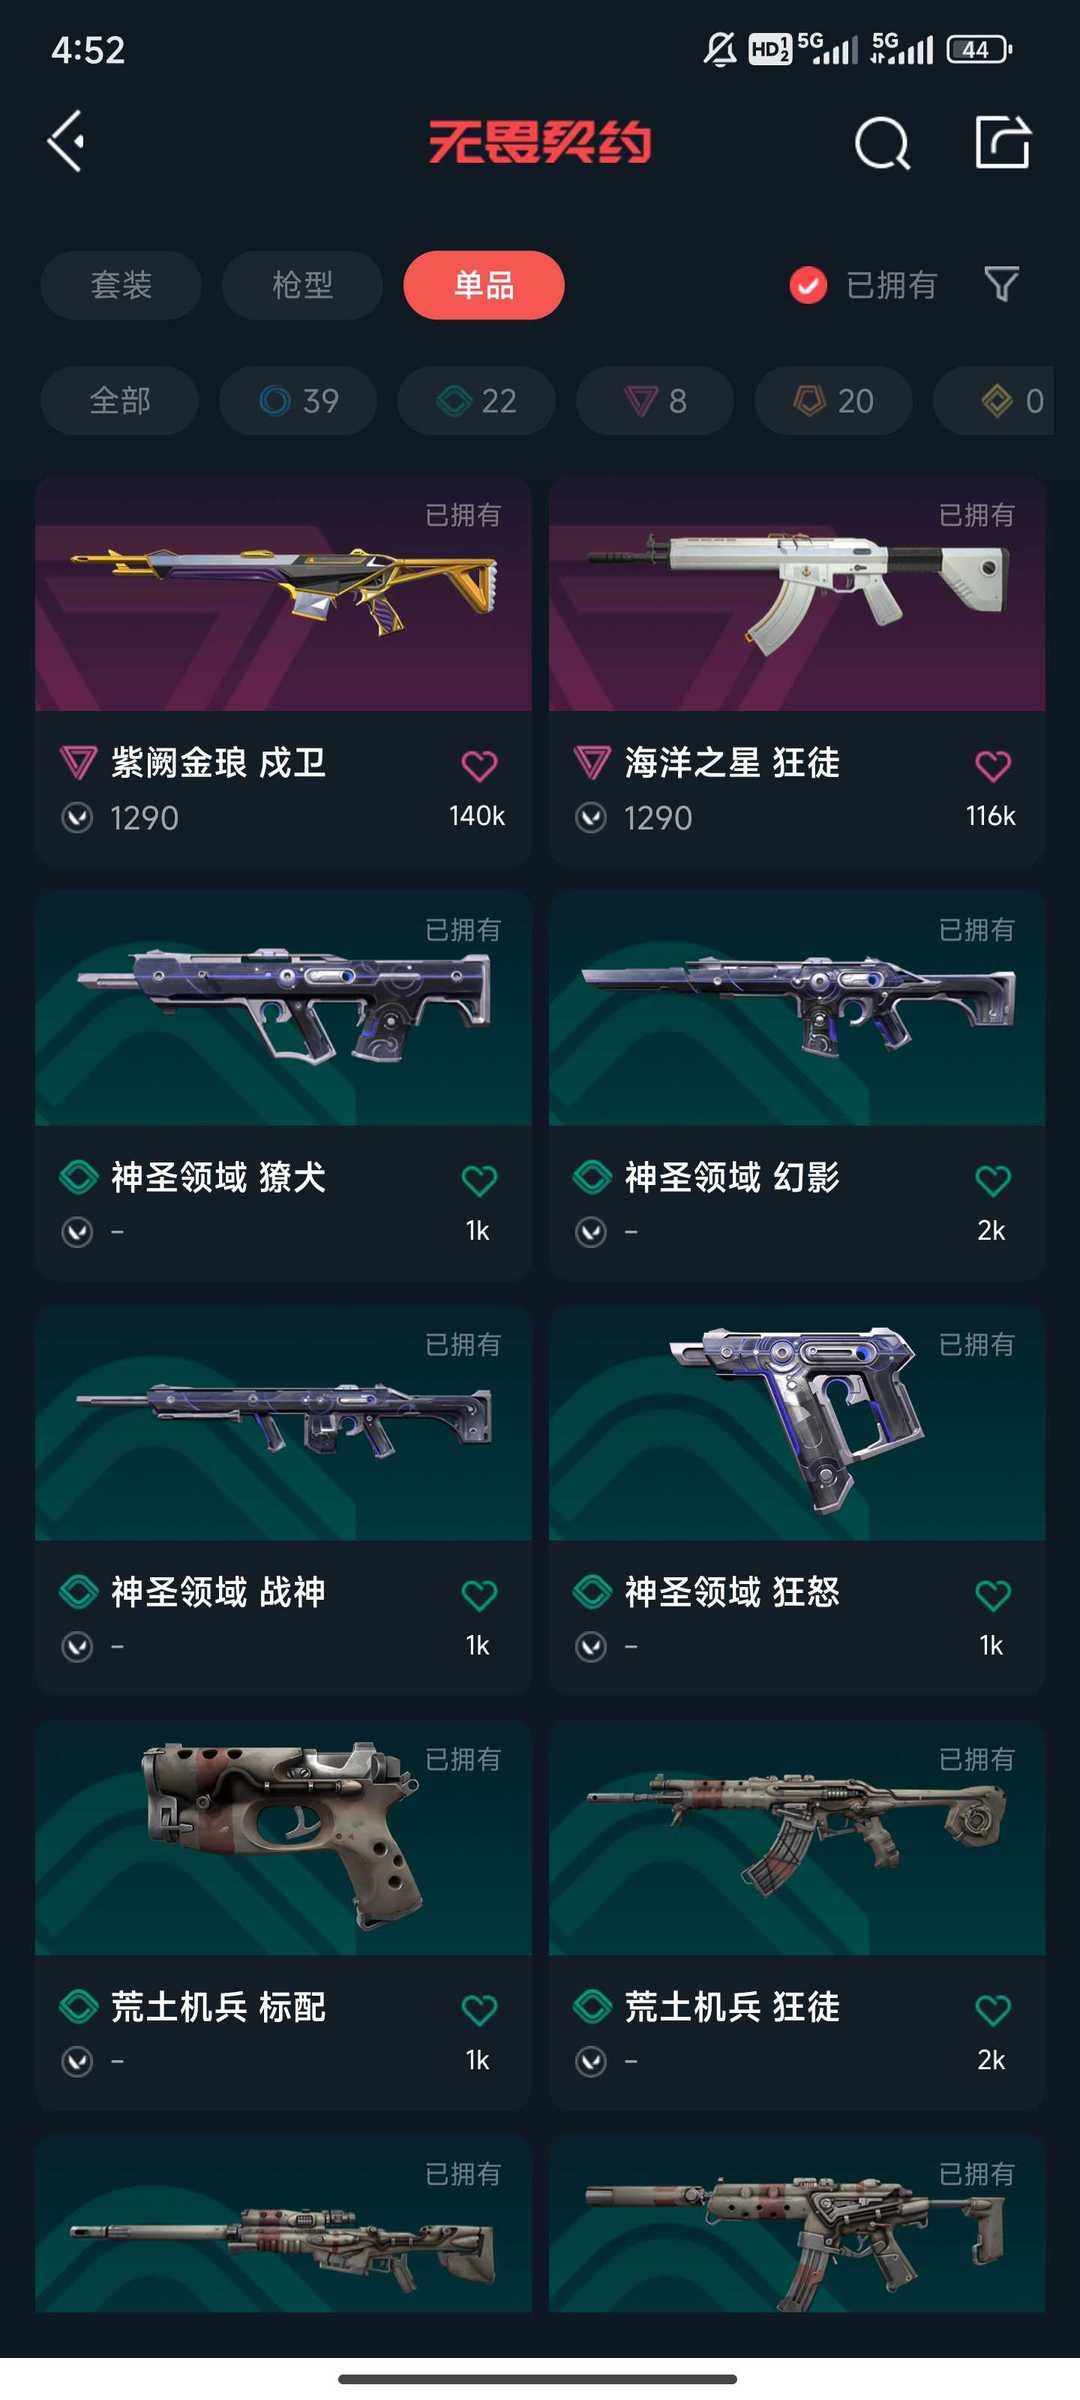
Task: Open the search magnifier icon
Action: [x=882, y=143]
